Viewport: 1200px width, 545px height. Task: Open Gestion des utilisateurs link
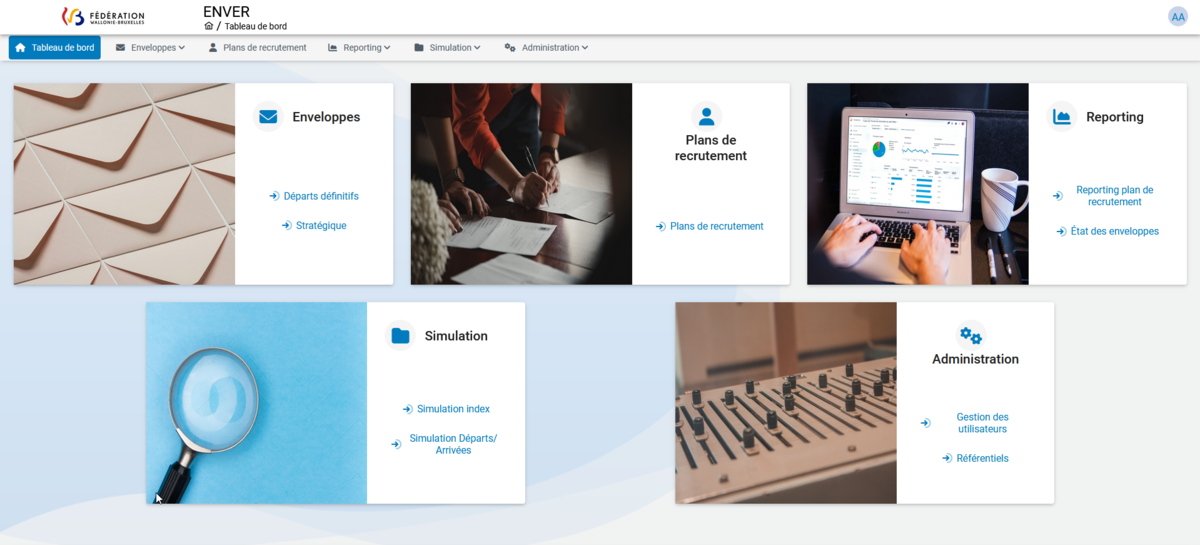point(982,423)
